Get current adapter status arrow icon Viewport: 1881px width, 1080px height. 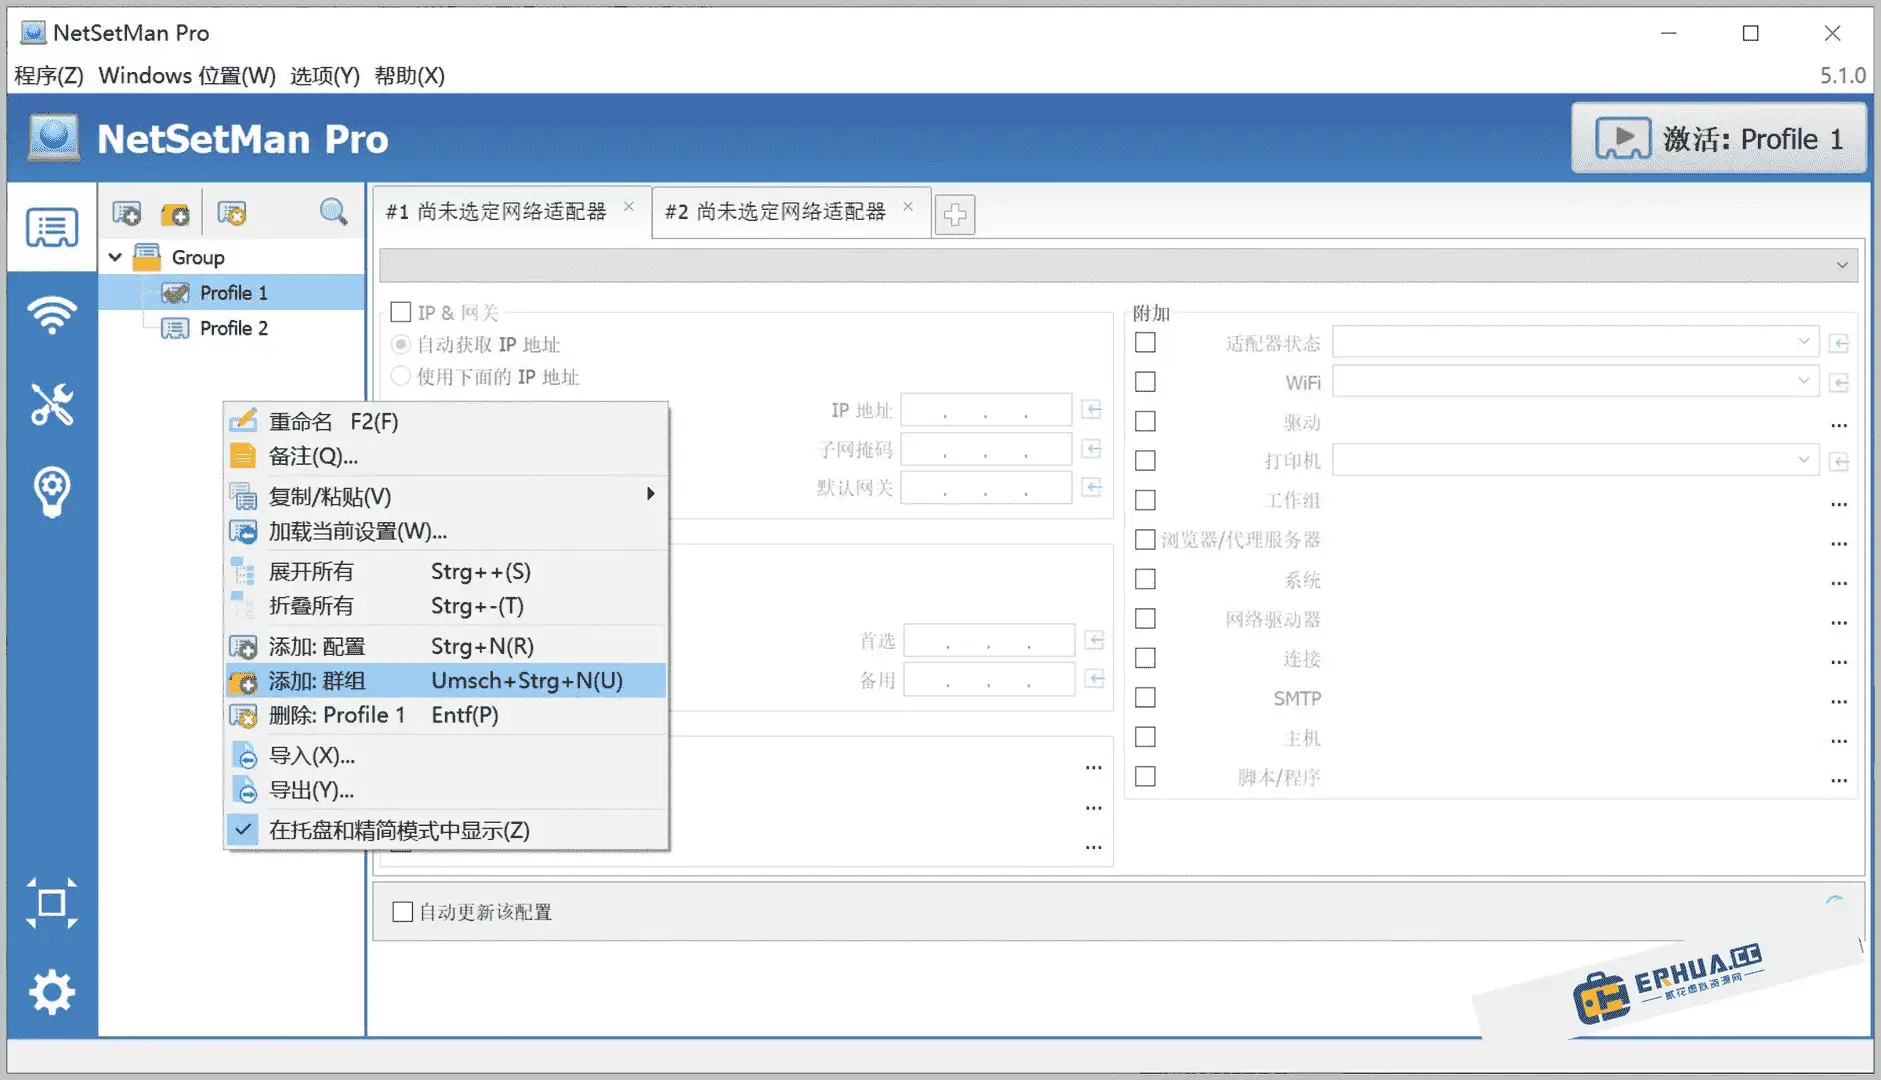pyautogui.click(x=1839, y=344)
